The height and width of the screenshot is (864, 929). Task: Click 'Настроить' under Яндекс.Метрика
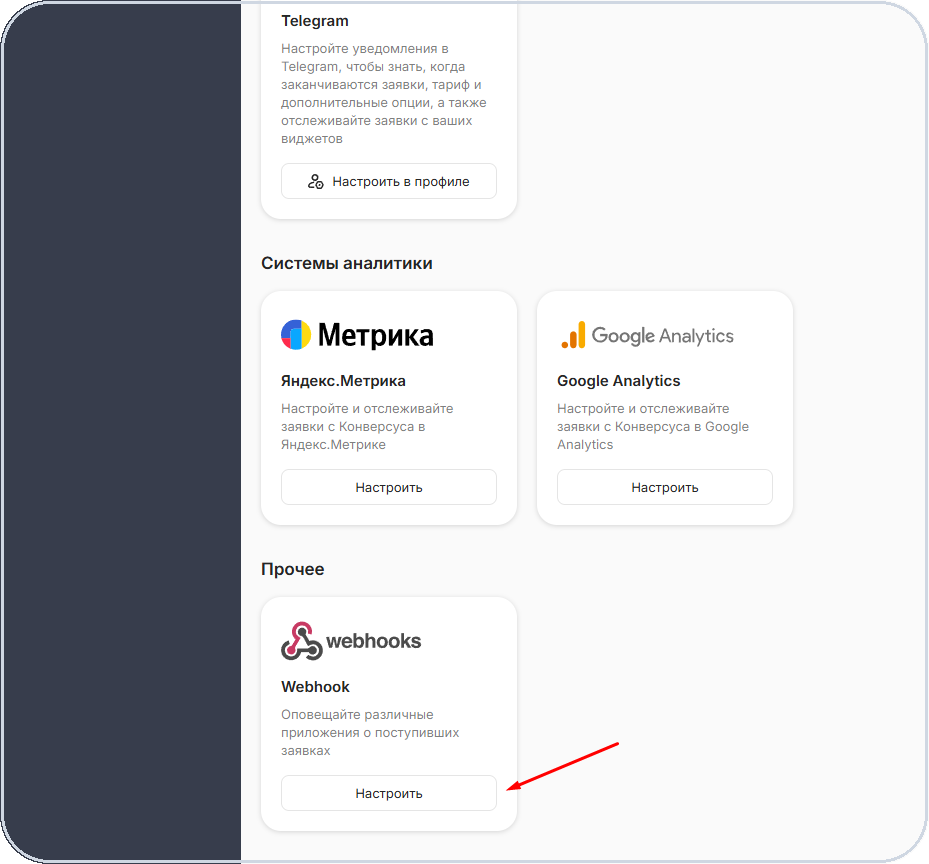[389, 487]
